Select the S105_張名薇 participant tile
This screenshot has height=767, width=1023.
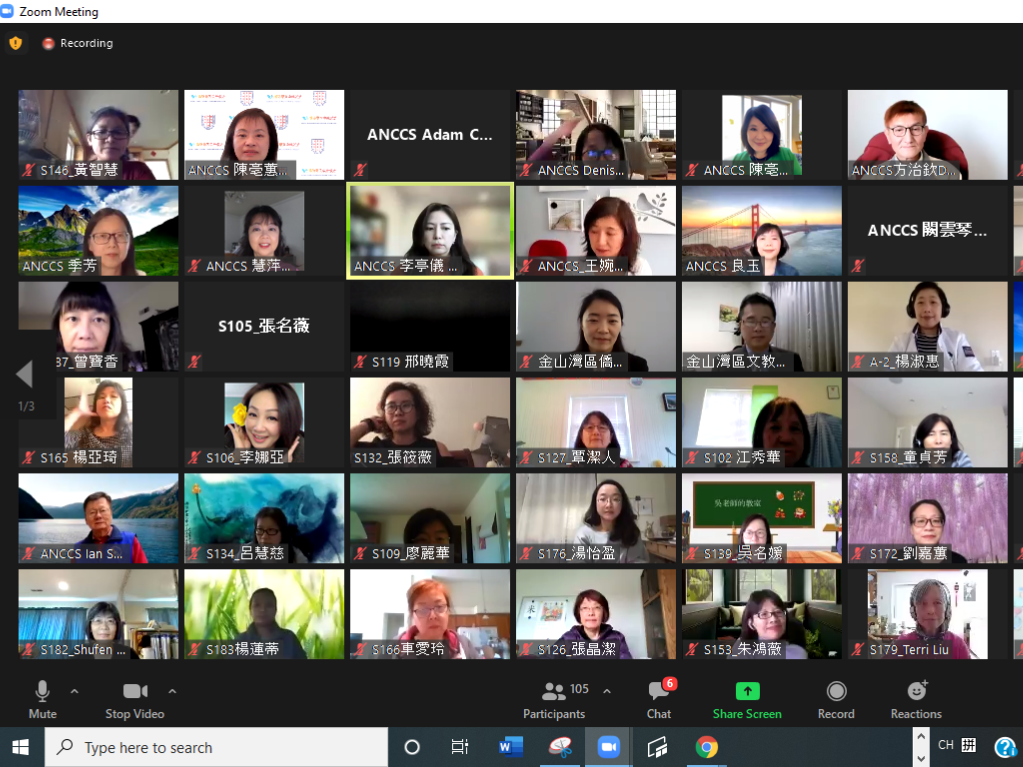[x=264, y=326]
